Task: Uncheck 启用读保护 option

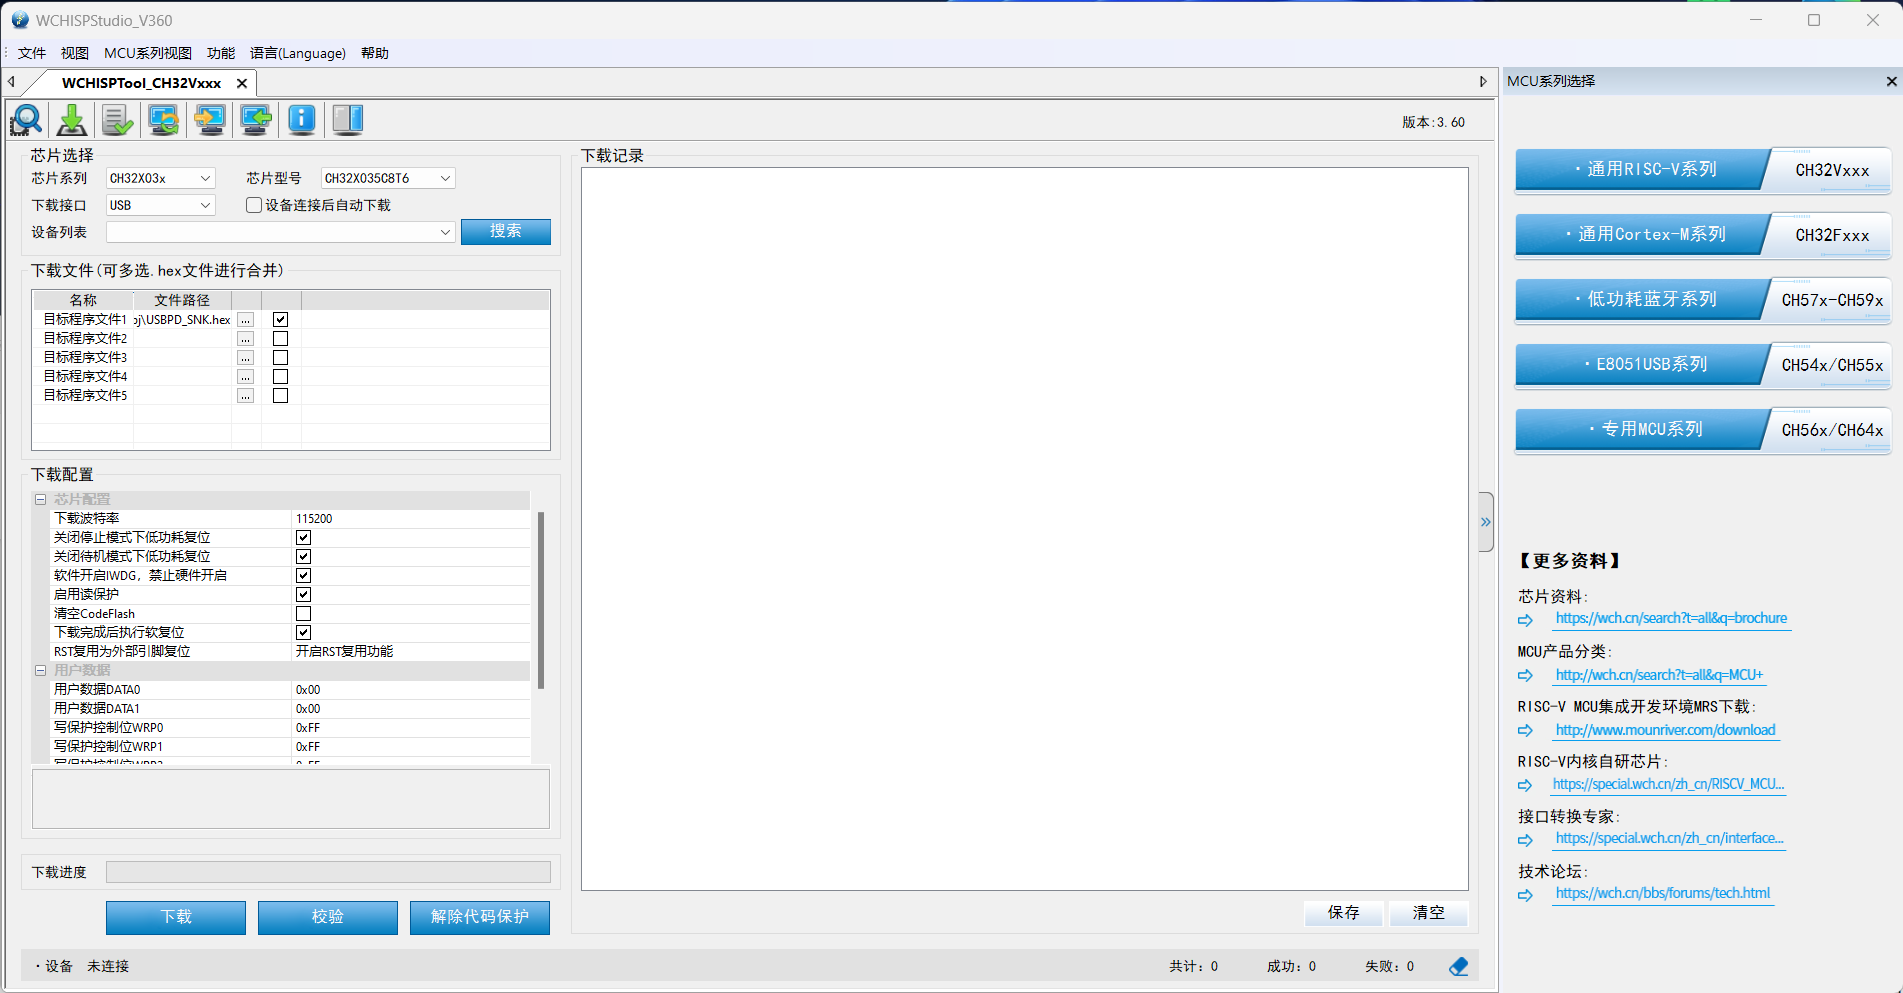Action: 303,594
